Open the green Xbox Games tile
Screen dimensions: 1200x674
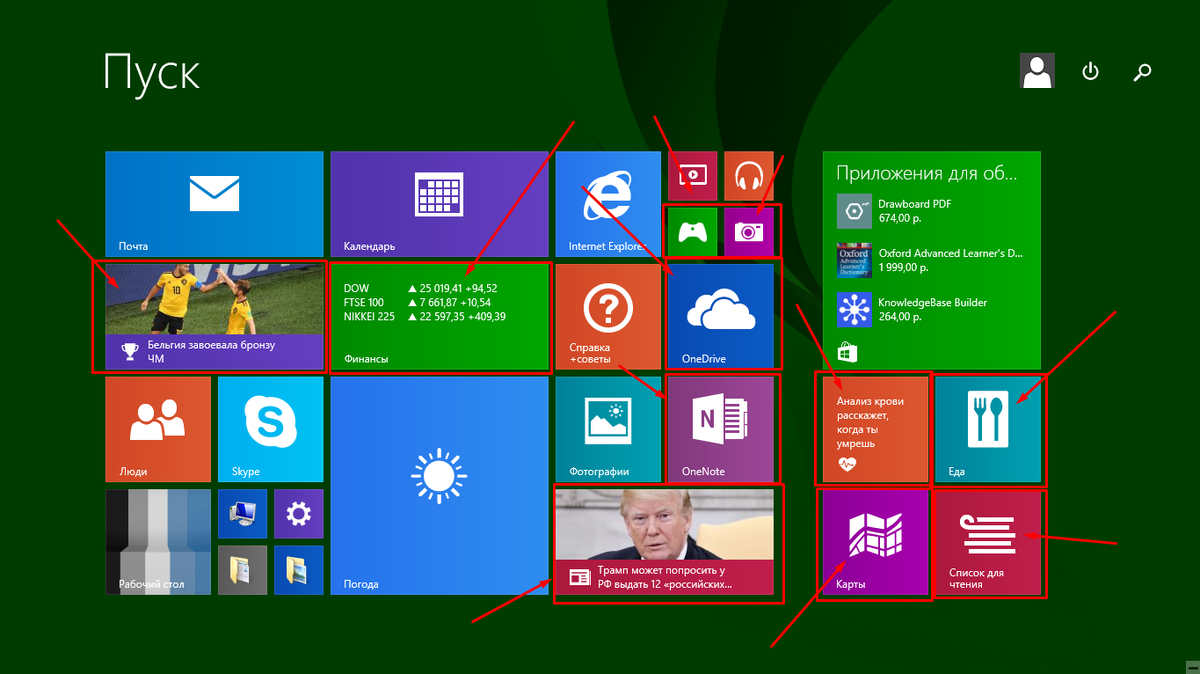[692, 232]
